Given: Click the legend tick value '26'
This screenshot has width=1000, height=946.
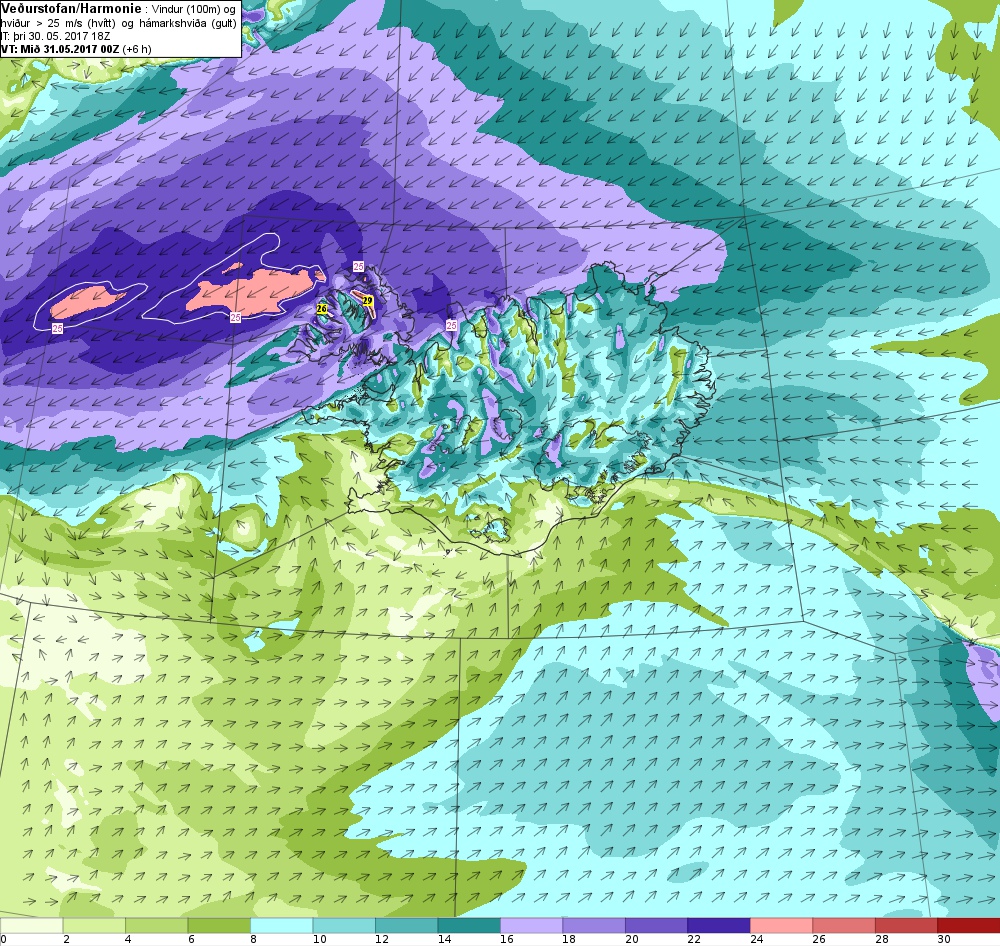Looking at the screenshot, I should click(820, 939).
